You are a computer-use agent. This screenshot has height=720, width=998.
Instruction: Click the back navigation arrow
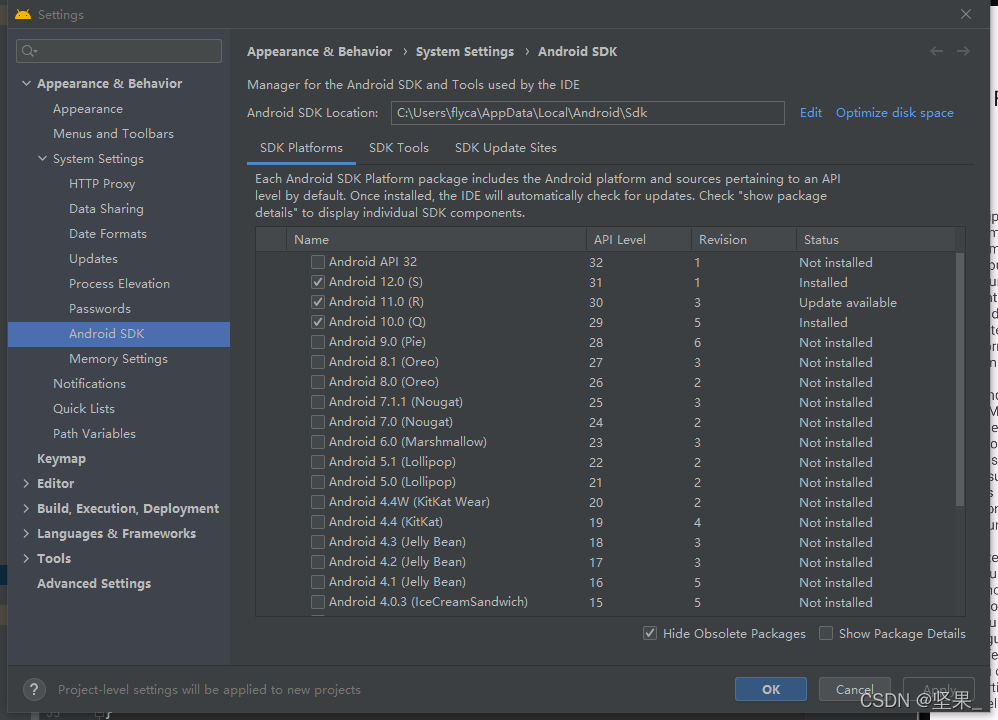point(936,51)
